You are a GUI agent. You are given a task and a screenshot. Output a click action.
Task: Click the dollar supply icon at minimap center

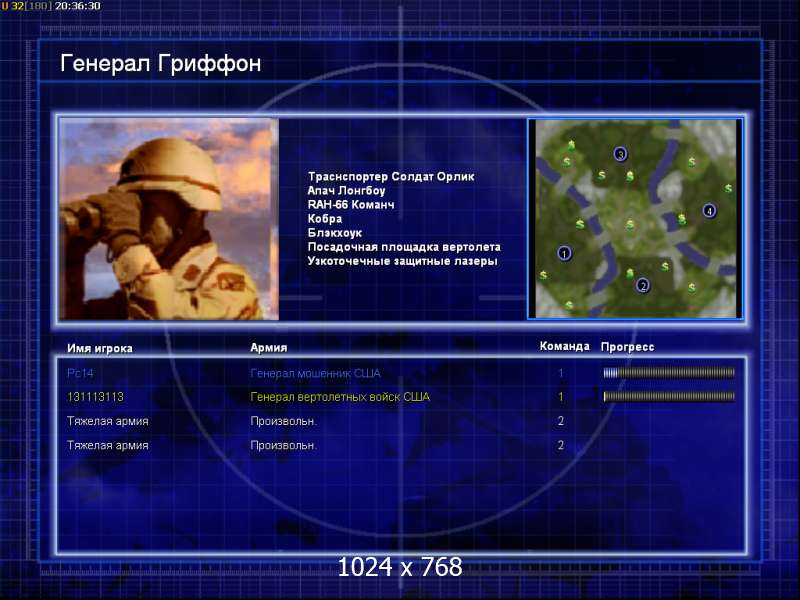pyautogui.click(x=630, y=224)
